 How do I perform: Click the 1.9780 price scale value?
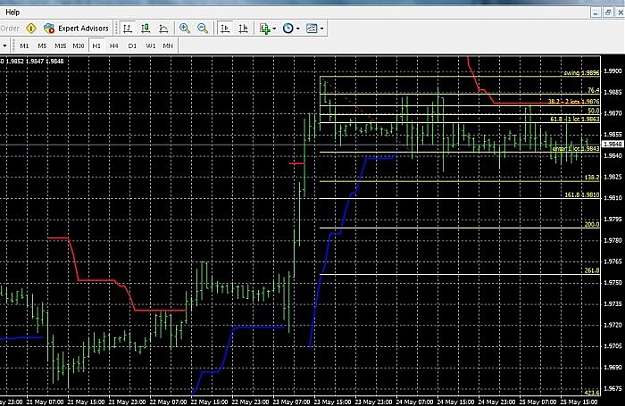tap(613, 240)
